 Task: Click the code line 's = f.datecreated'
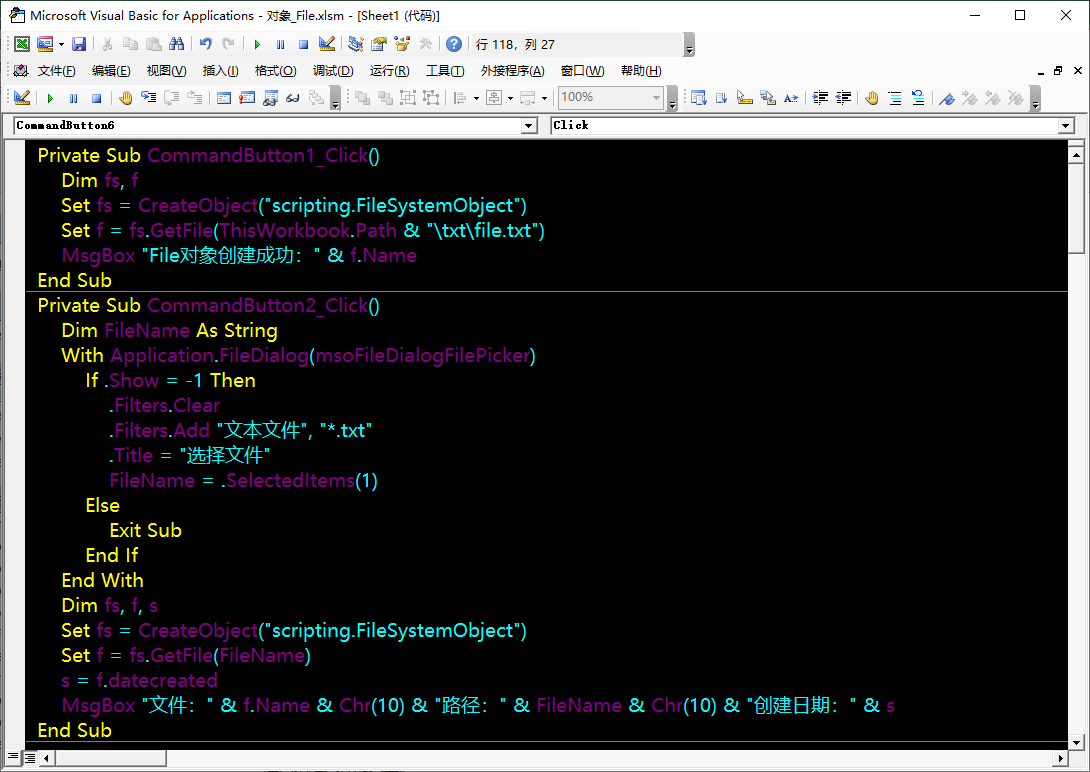139,680
